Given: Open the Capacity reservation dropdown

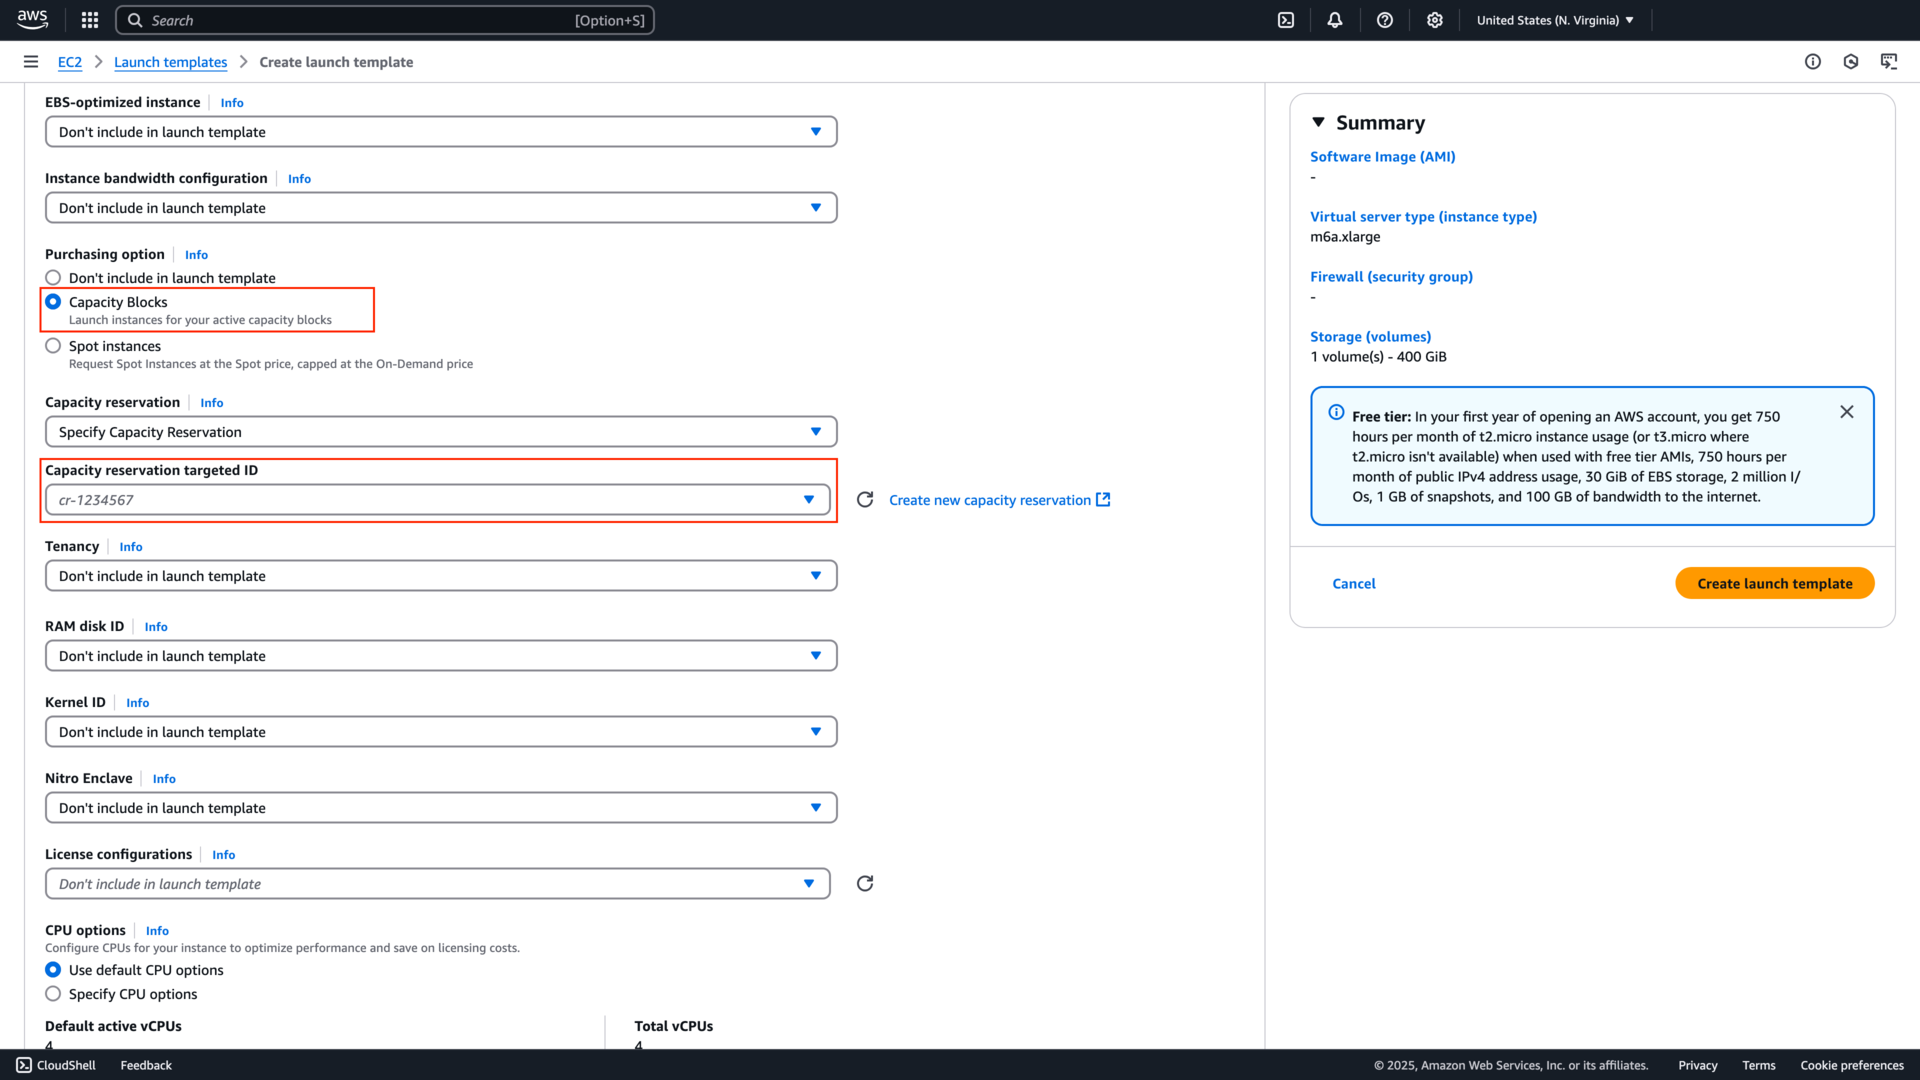Looking at the screenshot, I should tap(441, 432).
